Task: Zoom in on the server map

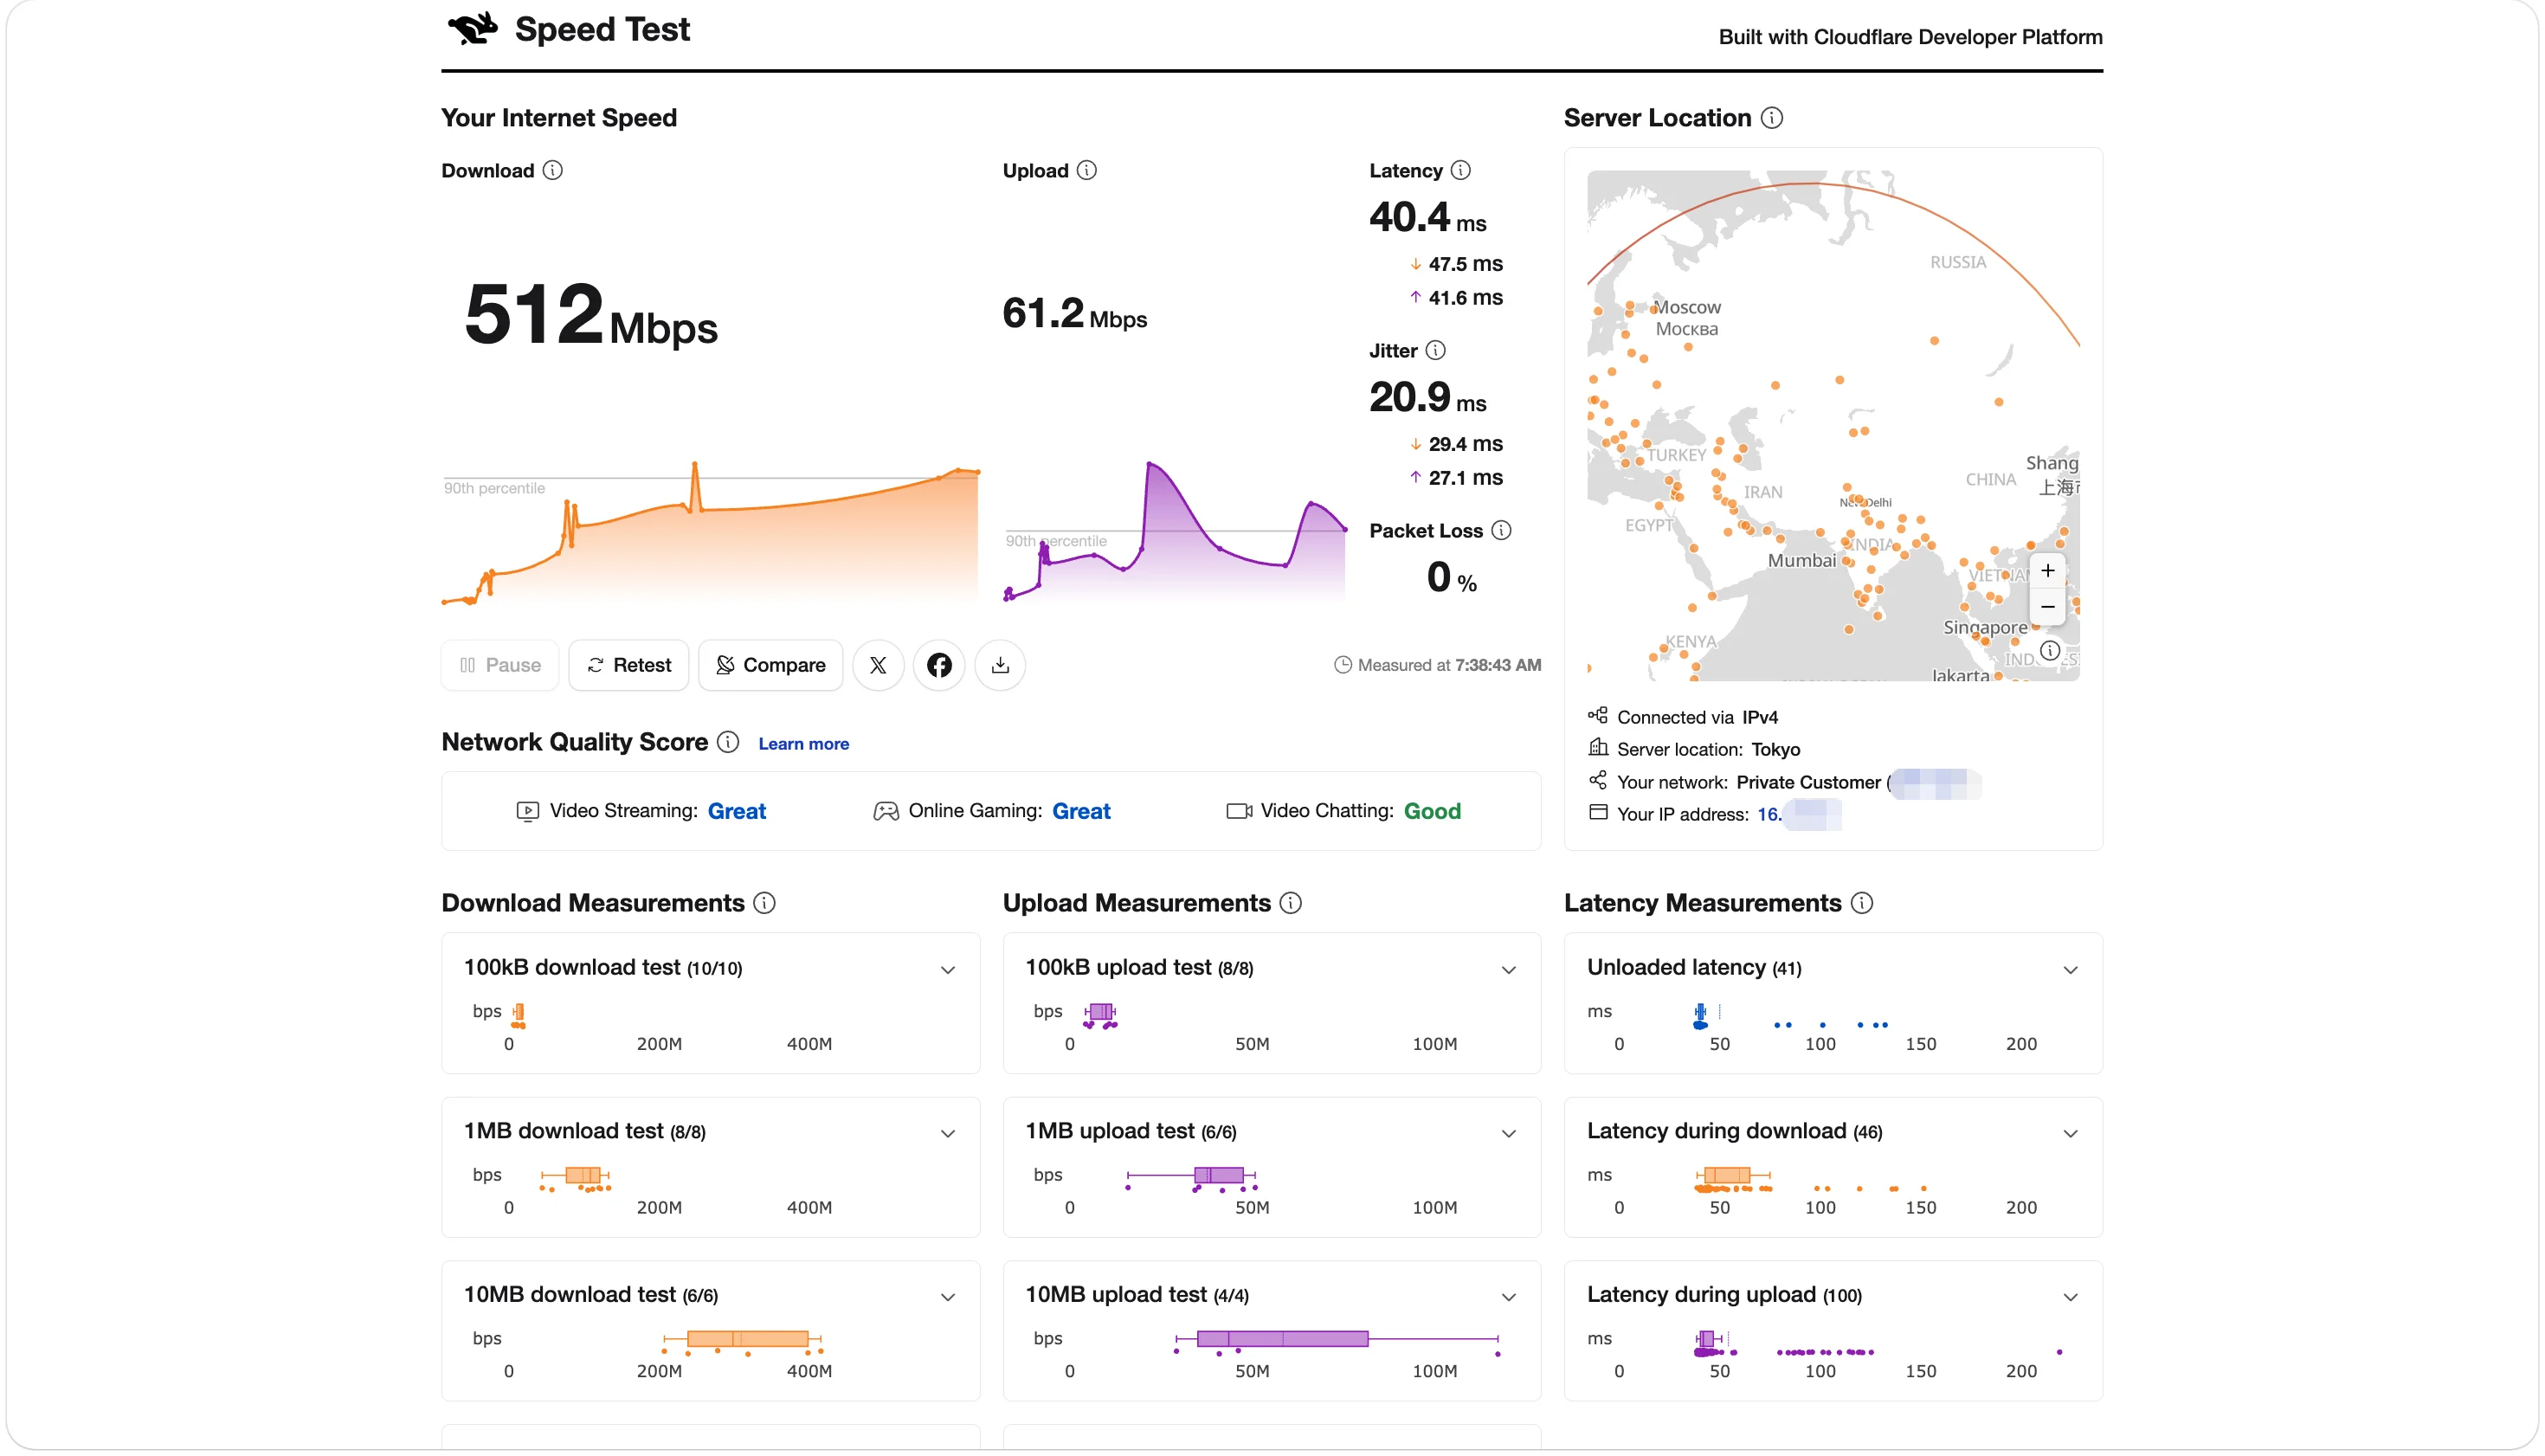Action: tap(2048, 571)
